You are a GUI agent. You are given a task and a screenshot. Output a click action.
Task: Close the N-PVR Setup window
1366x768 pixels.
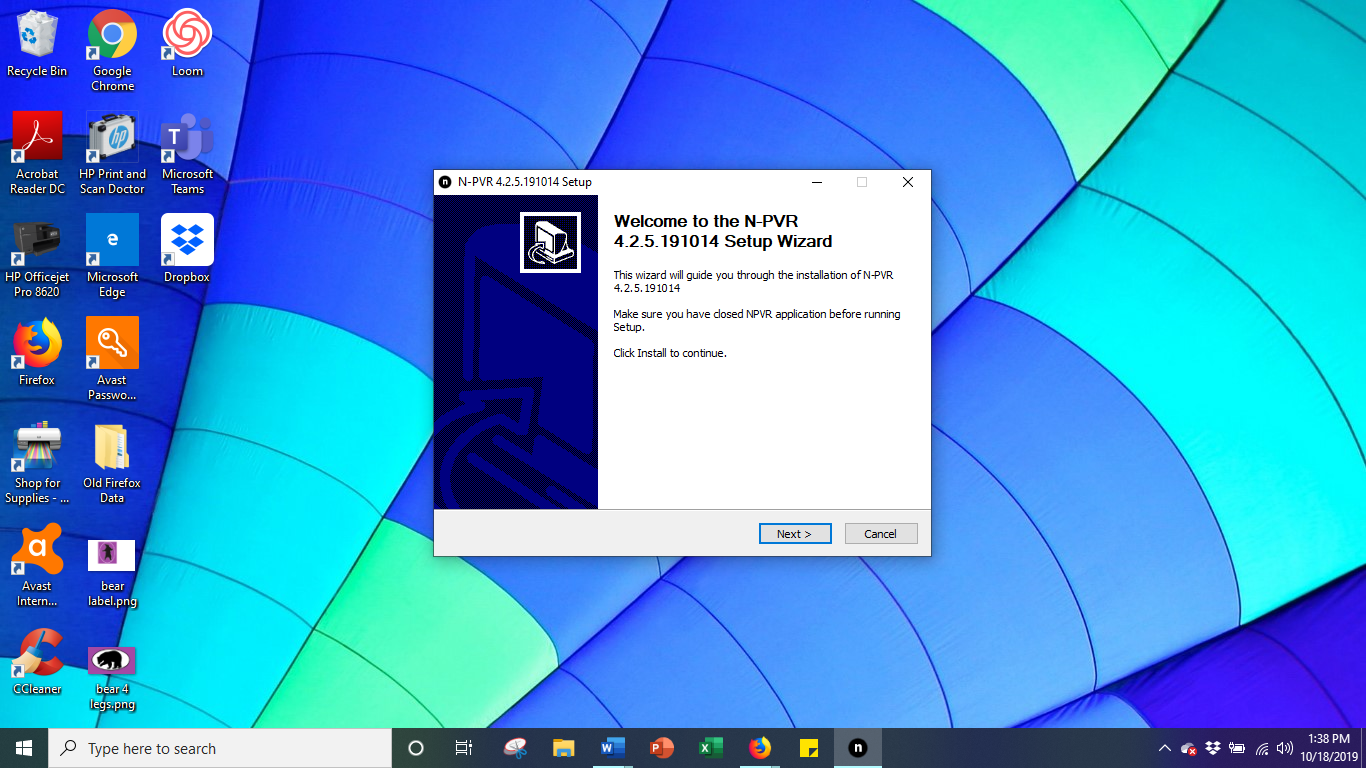point(907,182)
